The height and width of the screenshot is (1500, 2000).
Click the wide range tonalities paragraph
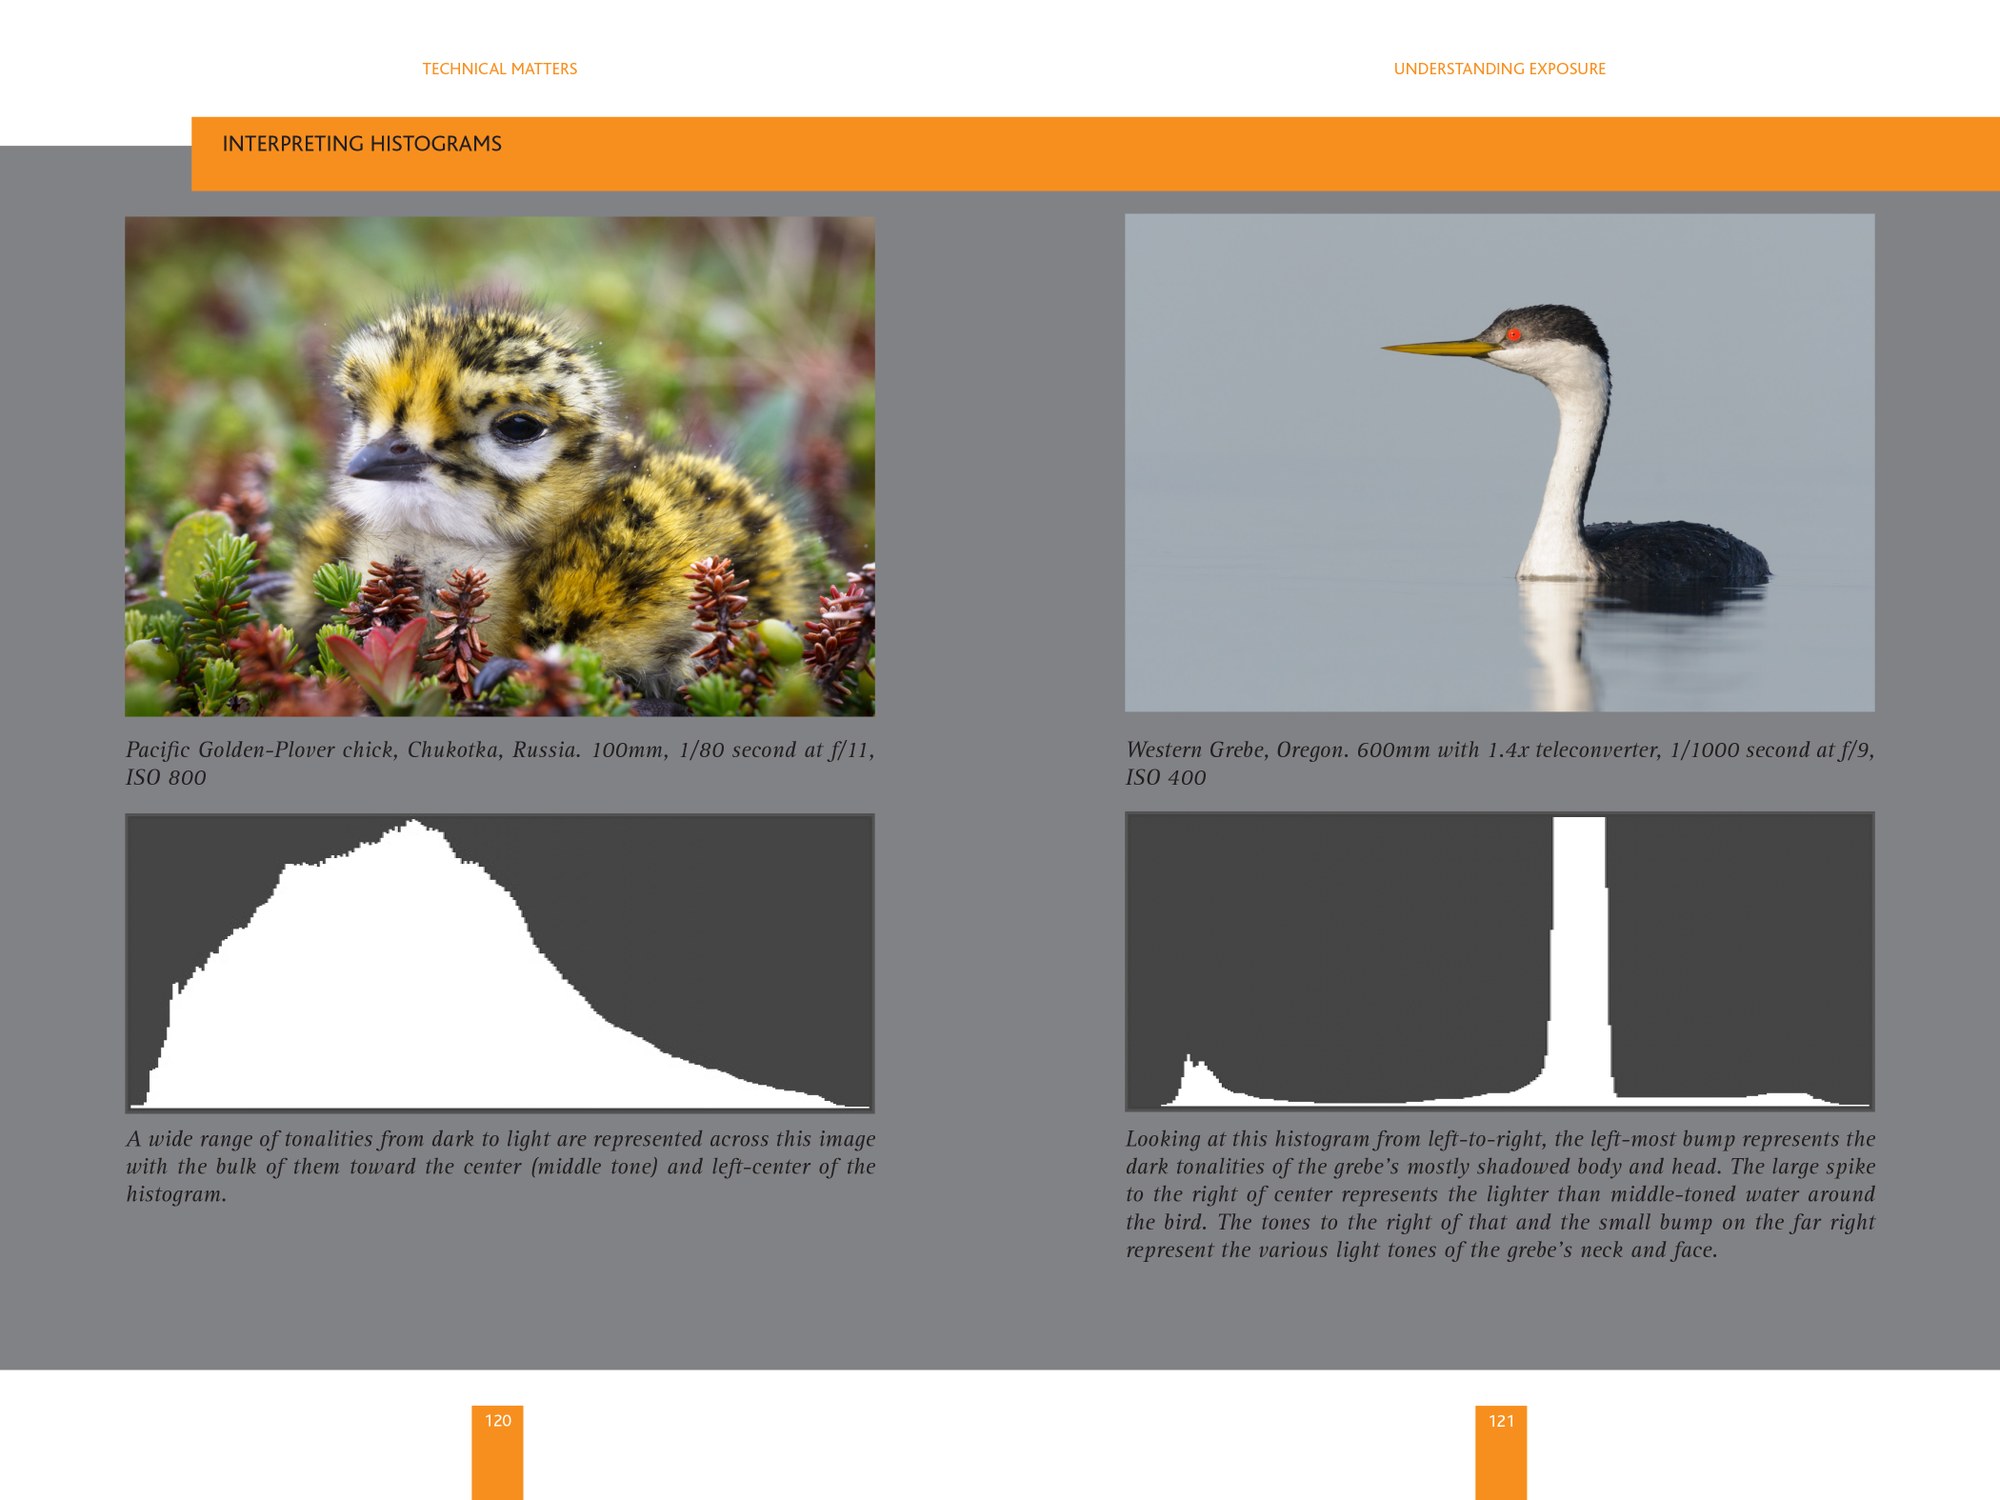tap(499, 1166)
